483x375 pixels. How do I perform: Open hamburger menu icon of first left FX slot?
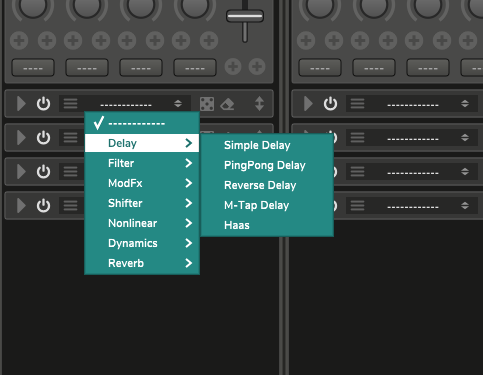(71, 104)
